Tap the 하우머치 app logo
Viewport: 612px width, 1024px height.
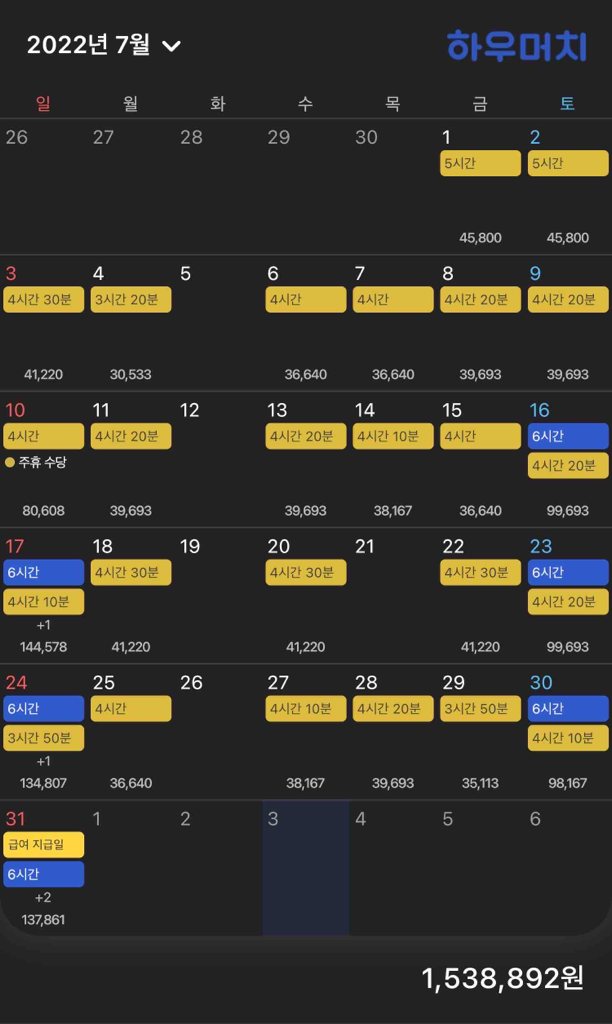(516, 45)
